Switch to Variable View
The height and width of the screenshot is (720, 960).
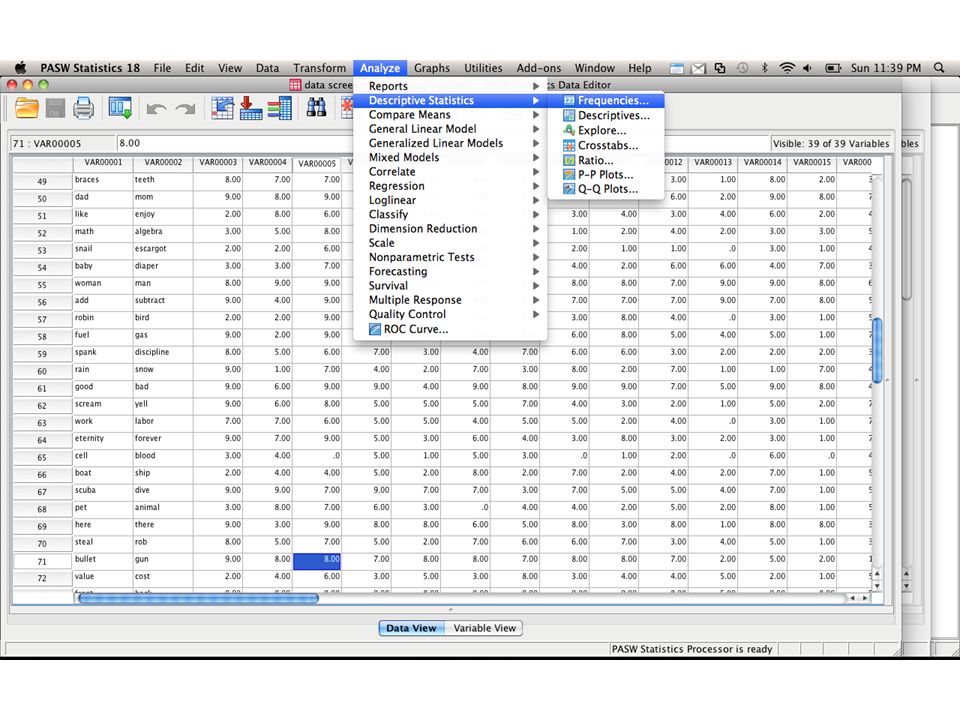[x=484, y=628]
